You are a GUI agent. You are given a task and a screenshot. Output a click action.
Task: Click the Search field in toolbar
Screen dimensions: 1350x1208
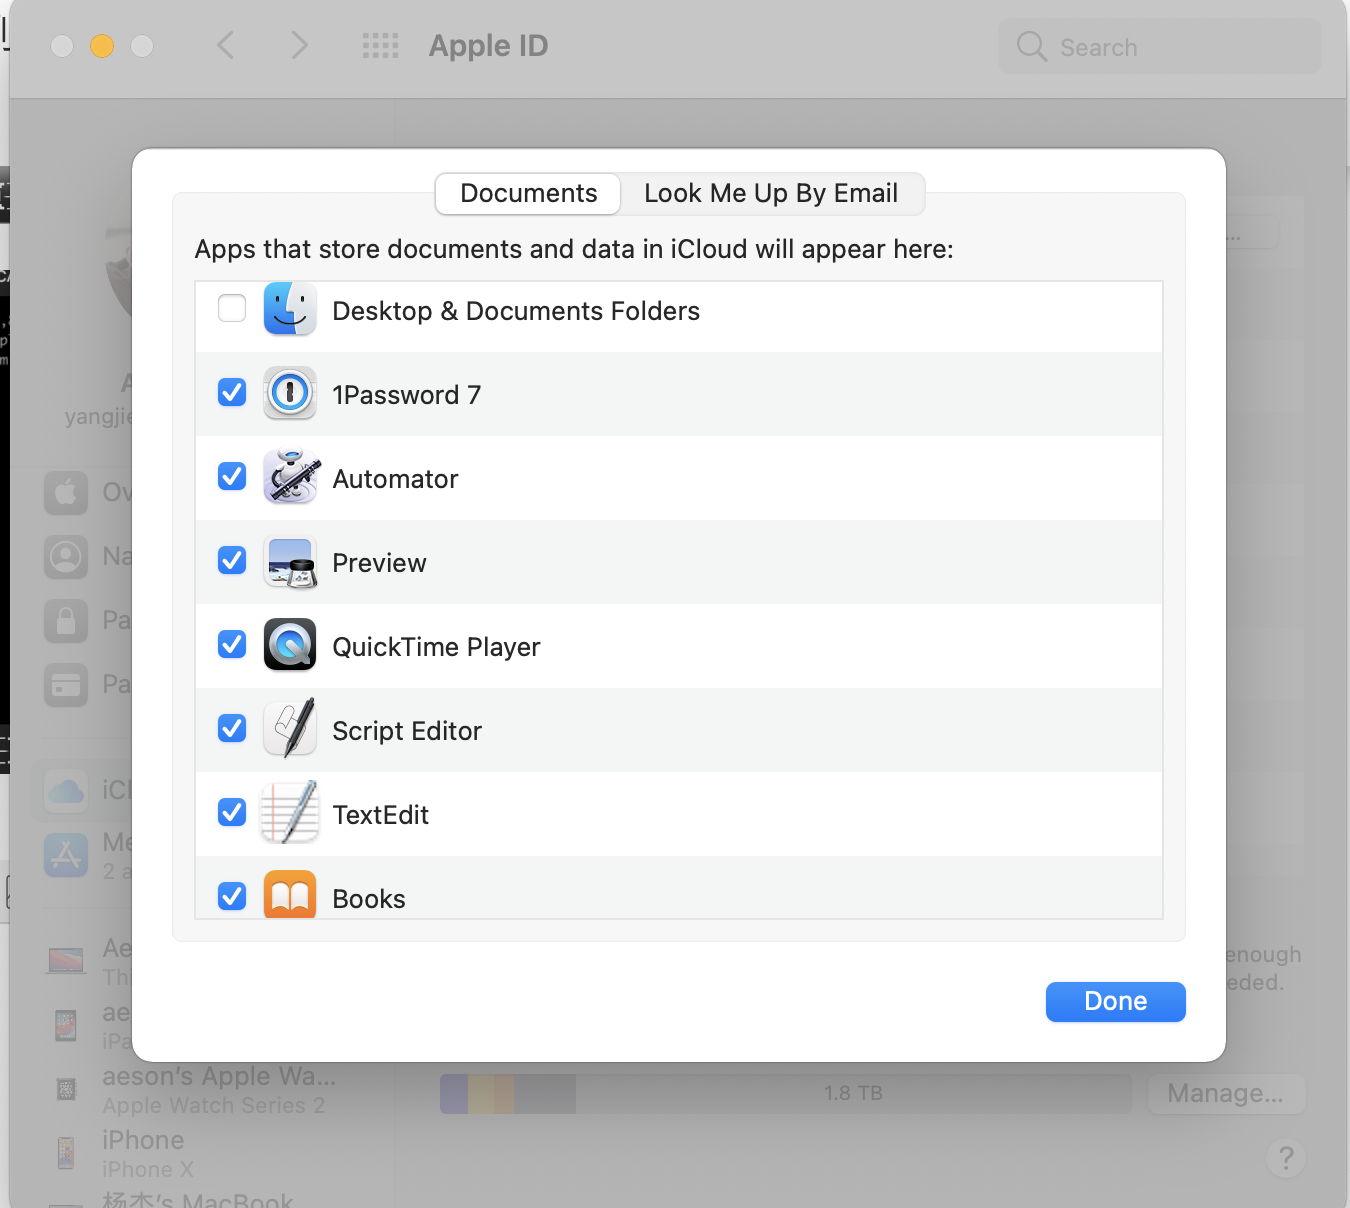pyautogui.click(x=1160, y=47)
